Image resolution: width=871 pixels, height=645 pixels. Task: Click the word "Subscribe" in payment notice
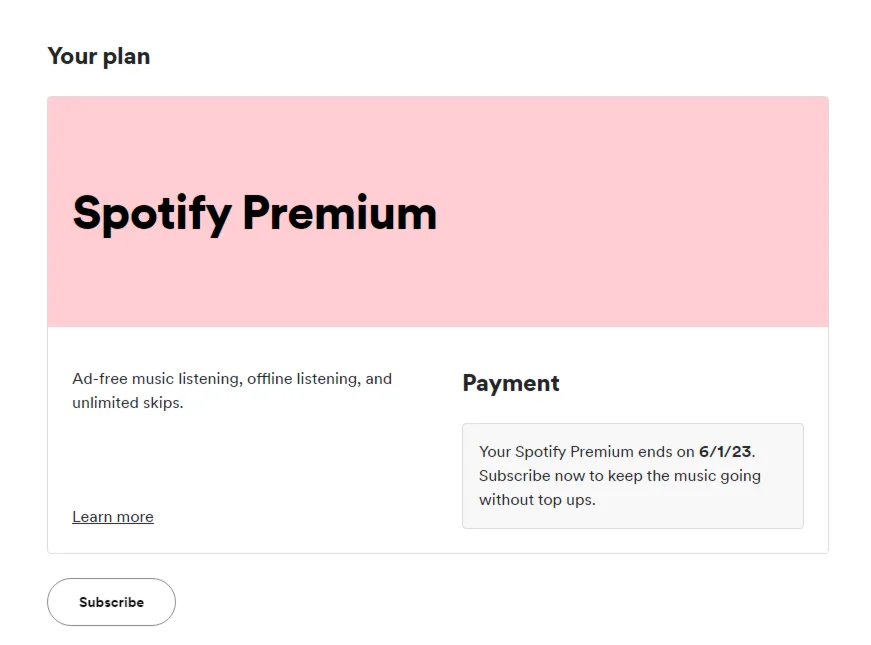click(515, 476)
